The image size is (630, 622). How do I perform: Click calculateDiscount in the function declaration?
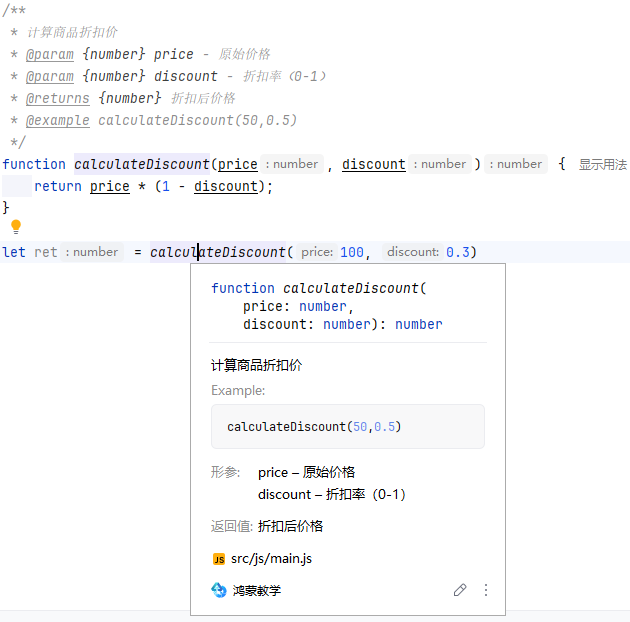click(142, 164)
